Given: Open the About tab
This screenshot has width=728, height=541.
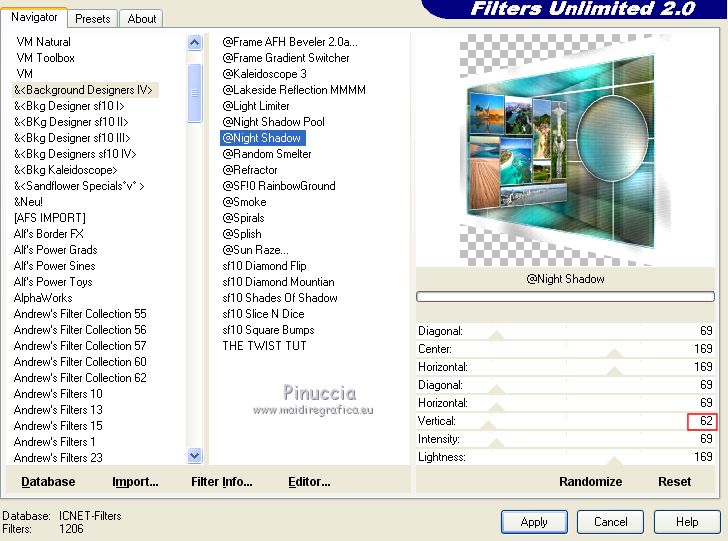Looking at the screenshot, I should tap(142, 18).
